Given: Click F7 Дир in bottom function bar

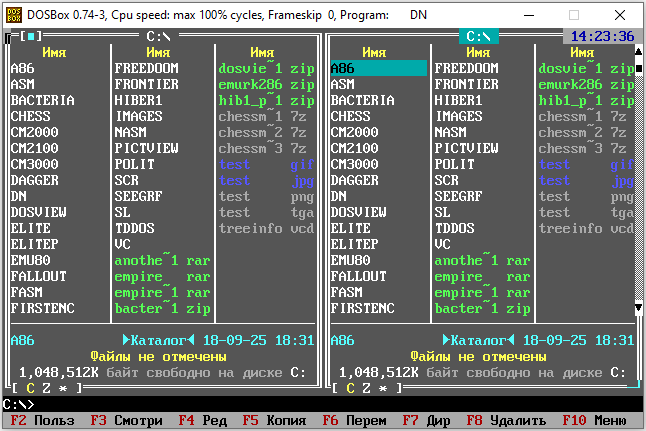Looking at the screenshot, I should (x=426, y=420).
